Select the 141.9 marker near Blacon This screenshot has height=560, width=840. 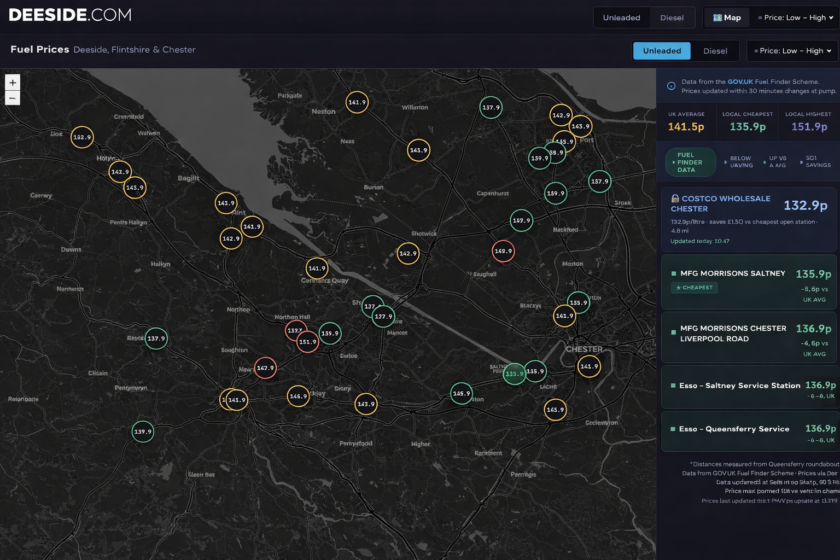tap(564, 316)
